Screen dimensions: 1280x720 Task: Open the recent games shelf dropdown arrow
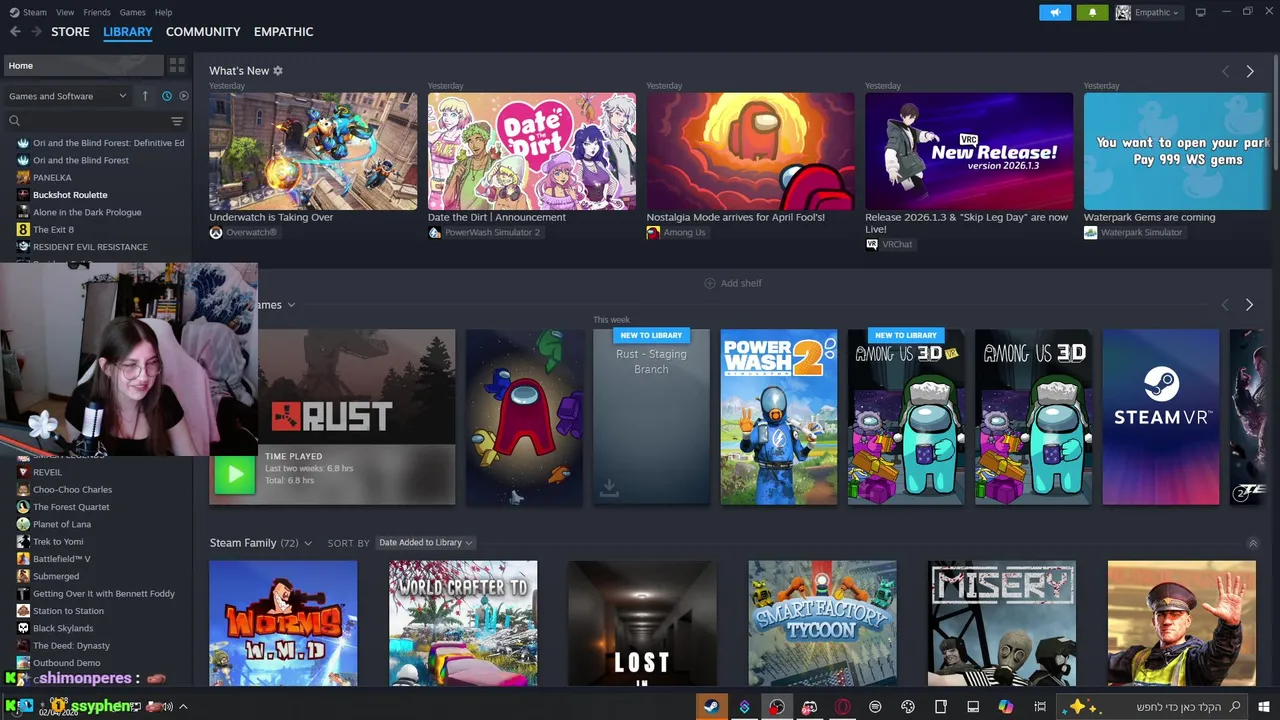pos(291,305)
